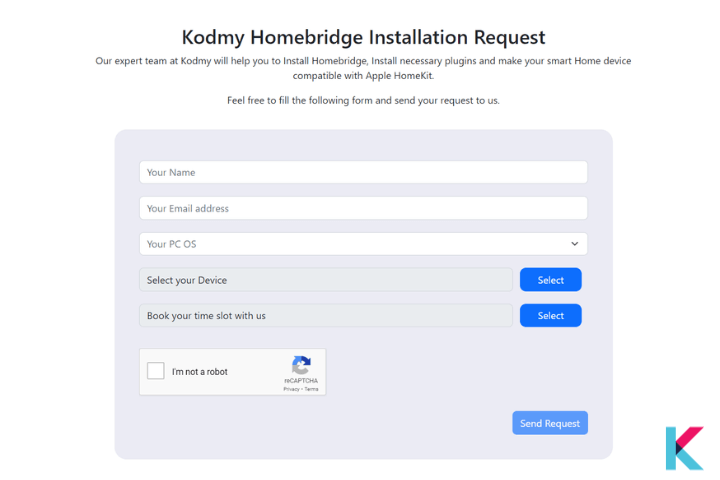Click the Select your Device field
This screenshot has width=720, height=480.
[326, 280]
